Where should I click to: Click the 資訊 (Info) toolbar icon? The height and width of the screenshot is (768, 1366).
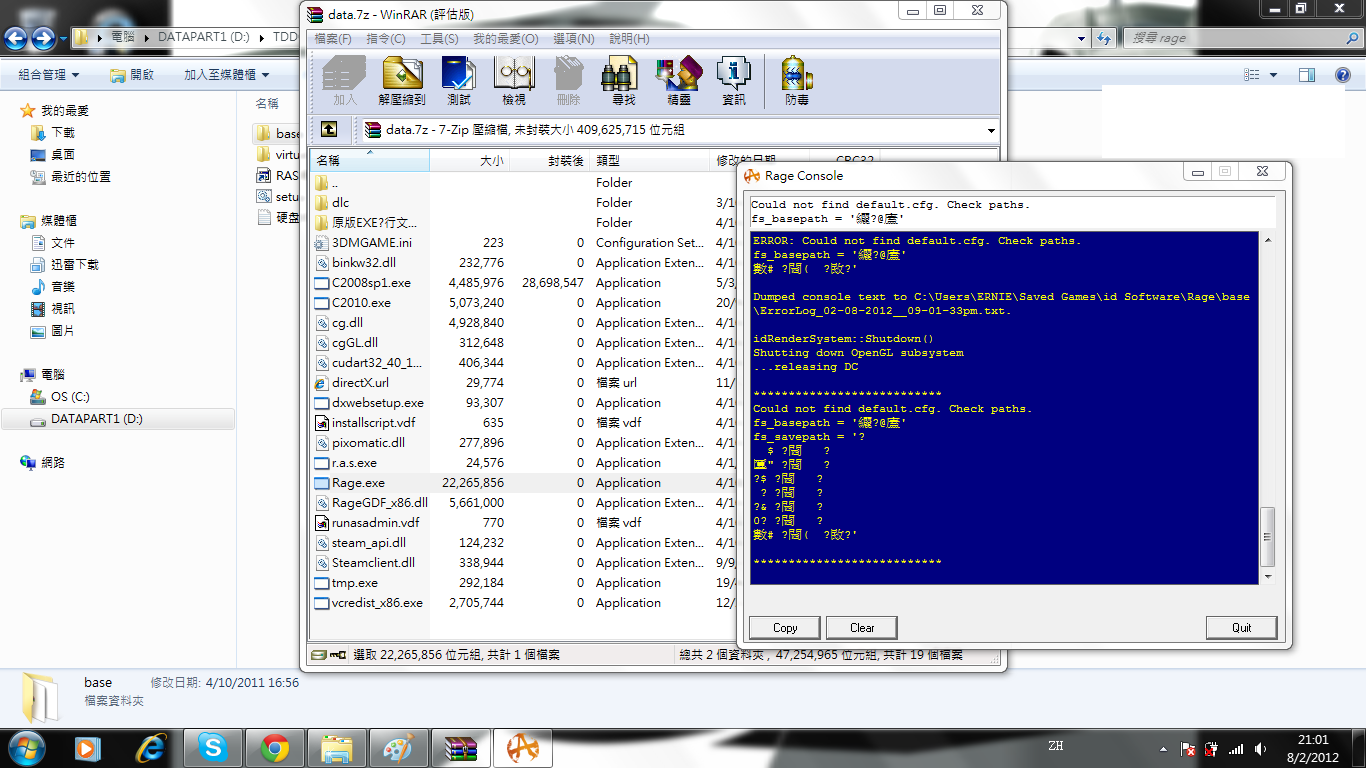coord(733,81)
